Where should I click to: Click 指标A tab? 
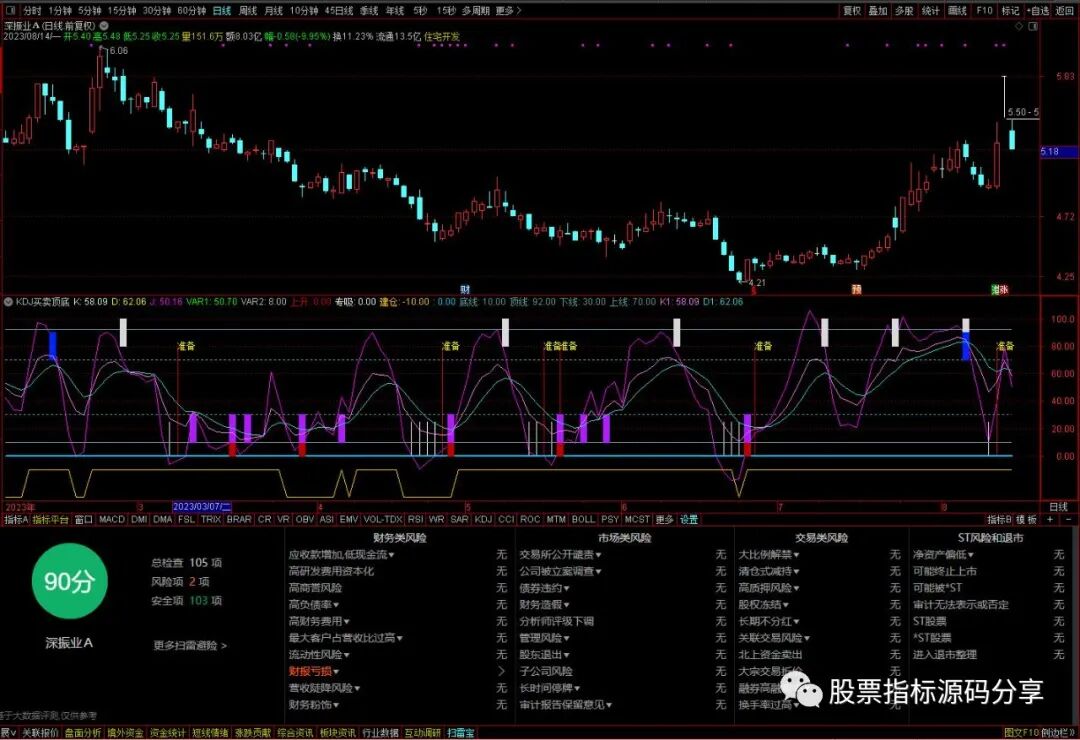16,520
